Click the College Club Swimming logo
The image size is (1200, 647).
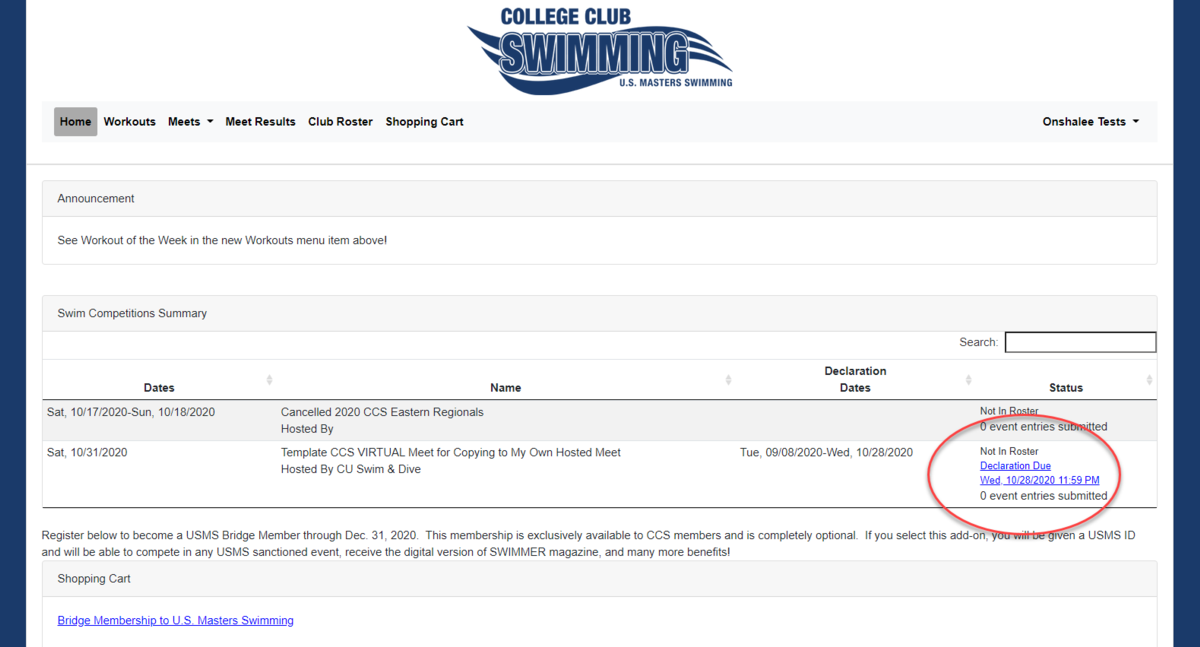click(600, 49)
